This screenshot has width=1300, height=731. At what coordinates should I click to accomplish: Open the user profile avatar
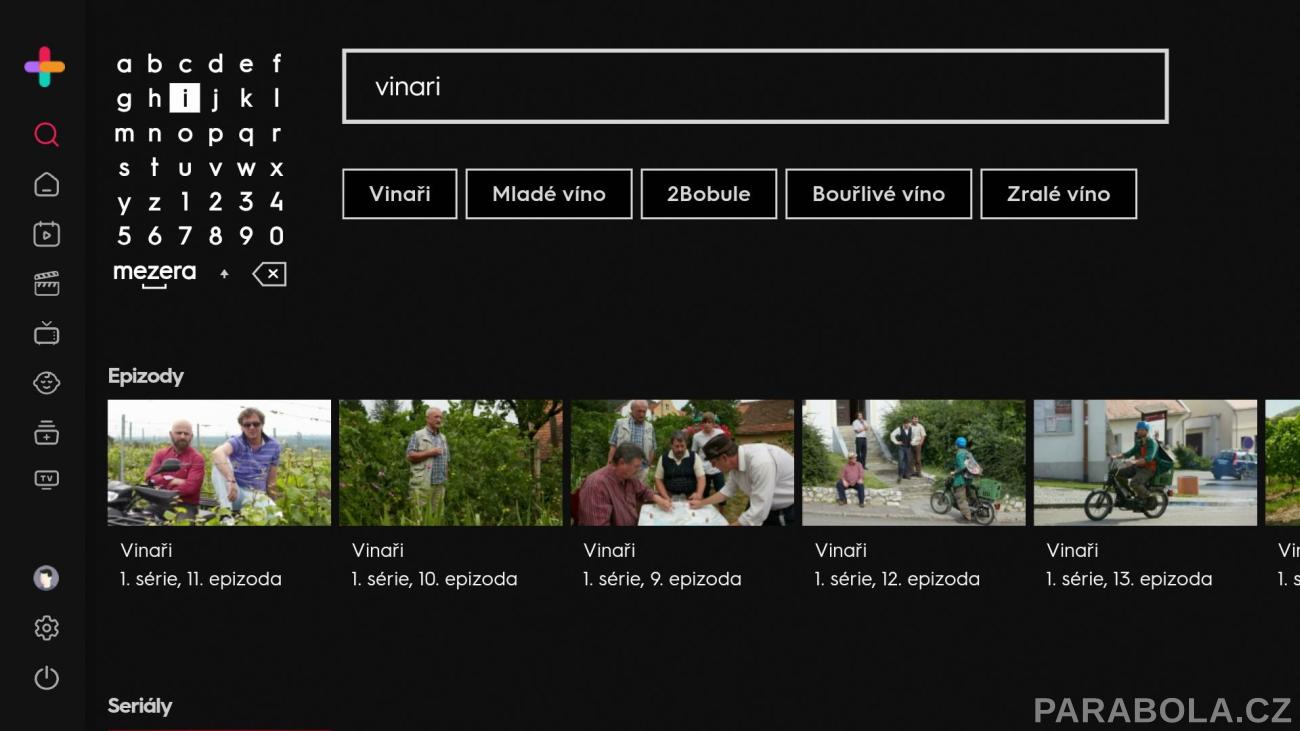pyautogui.click(x=46, y=578)
